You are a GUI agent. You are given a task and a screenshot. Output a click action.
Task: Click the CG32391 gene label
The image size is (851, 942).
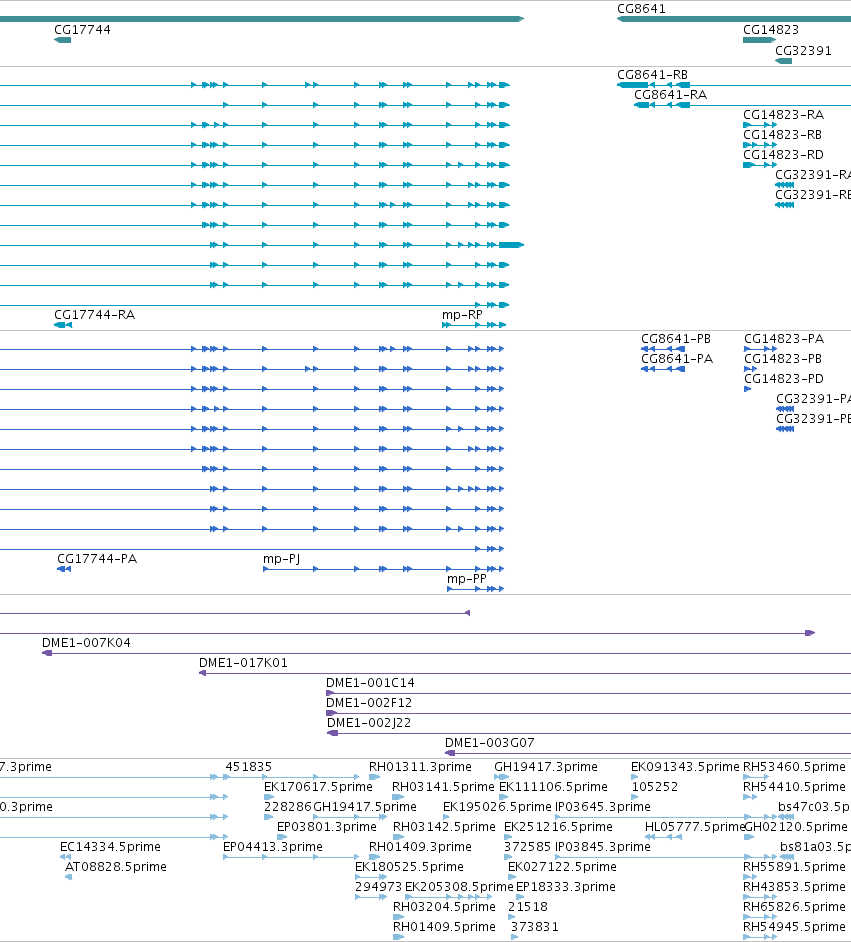(x=803, y=51)
